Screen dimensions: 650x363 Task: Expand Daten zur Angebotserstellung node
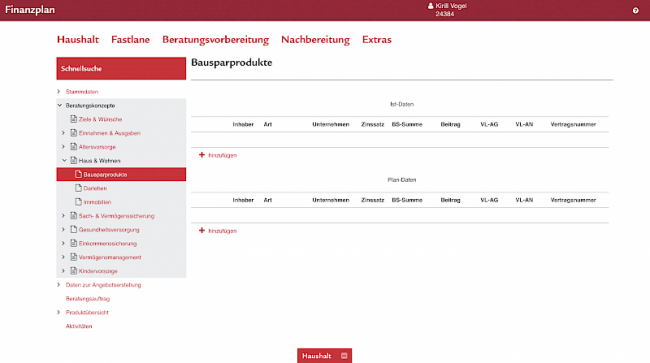[x=59, y=284]
